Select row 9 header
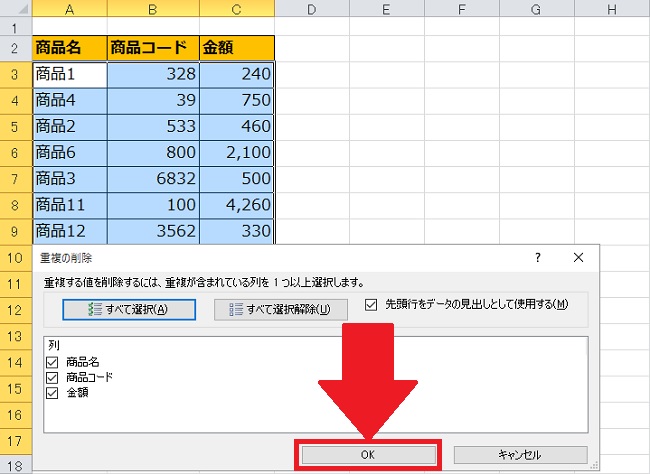The height and width of the screenshot is (474, 650). [x=16, y=231]
